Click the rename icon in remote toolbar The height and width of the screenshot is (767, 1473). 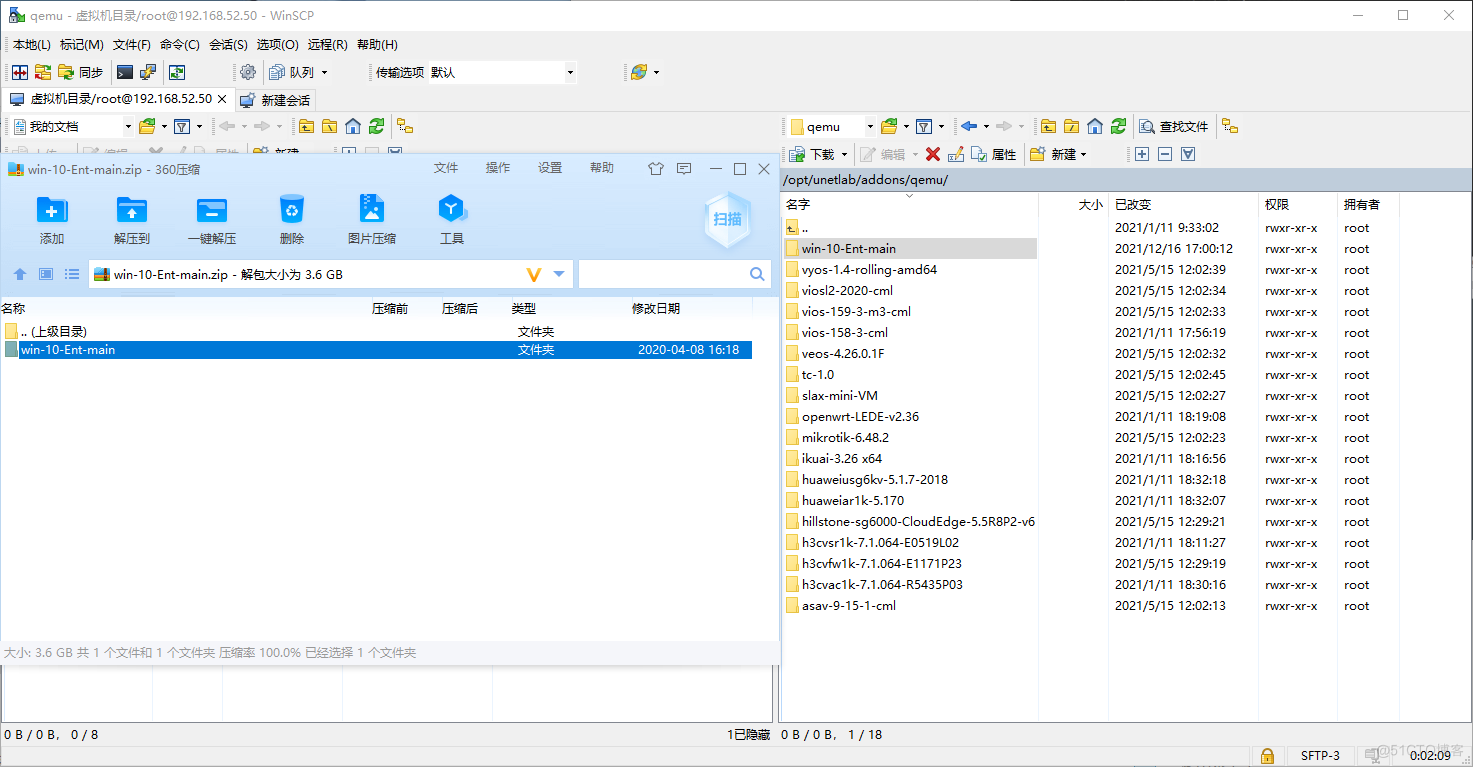tap(956, 154)
